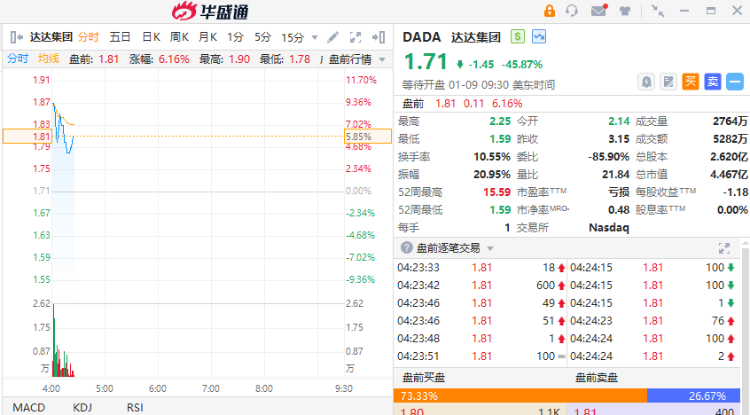Click the 盘前买盘 header

[424, 378]
